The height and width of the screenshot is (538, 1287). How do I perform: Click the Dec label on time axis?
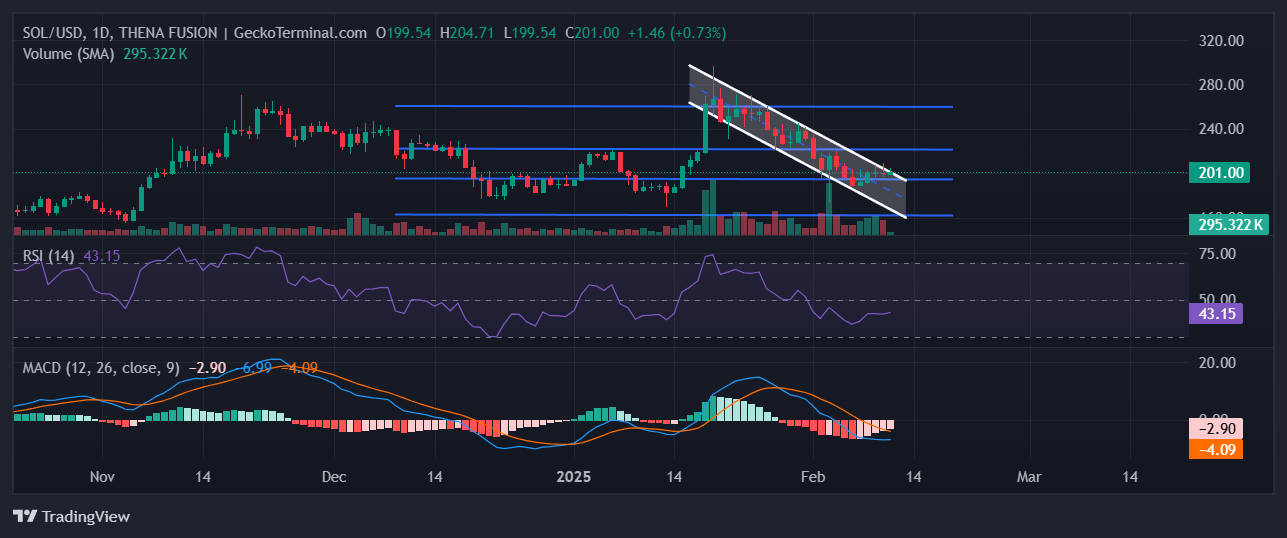tap(335, 477)
